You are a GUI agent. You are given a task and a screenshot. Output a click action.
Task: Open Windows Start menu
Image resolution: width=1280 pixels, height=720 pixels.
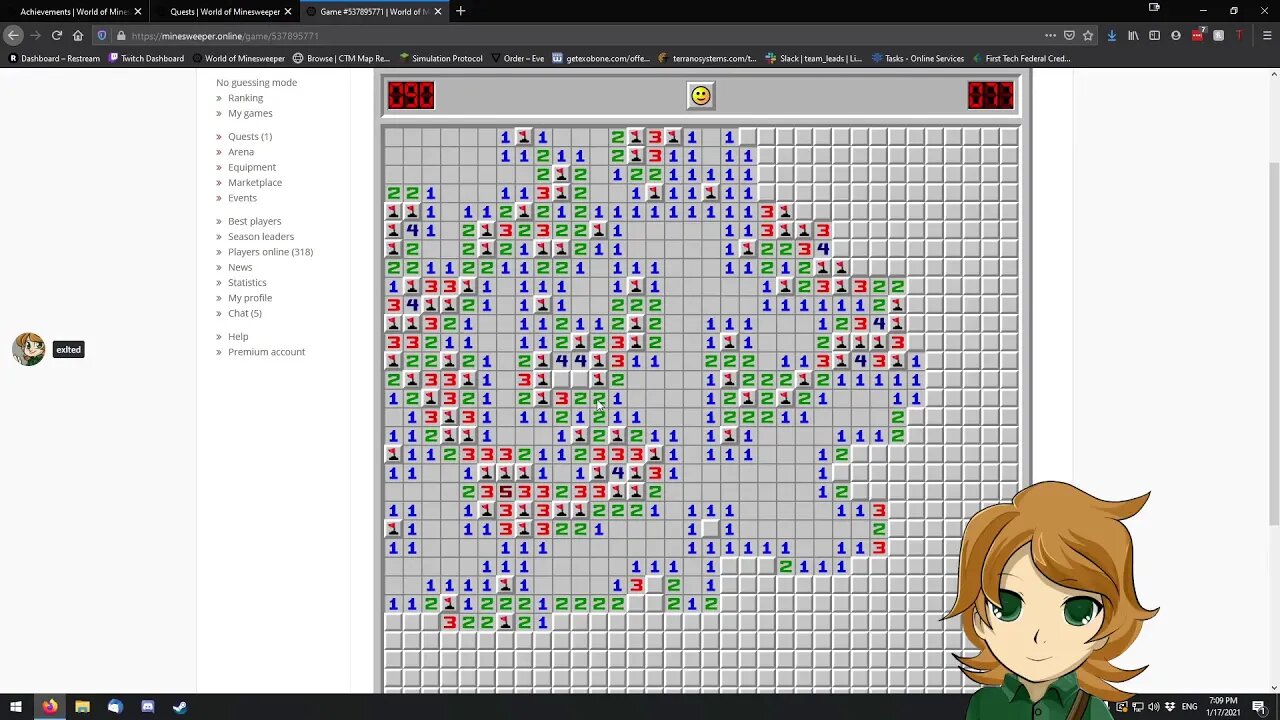15,707
